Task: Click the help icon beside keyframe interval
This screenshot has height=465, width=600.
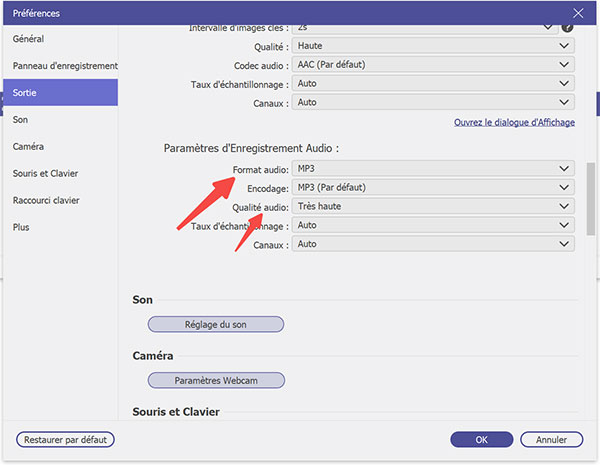Action: pos(567,28)
